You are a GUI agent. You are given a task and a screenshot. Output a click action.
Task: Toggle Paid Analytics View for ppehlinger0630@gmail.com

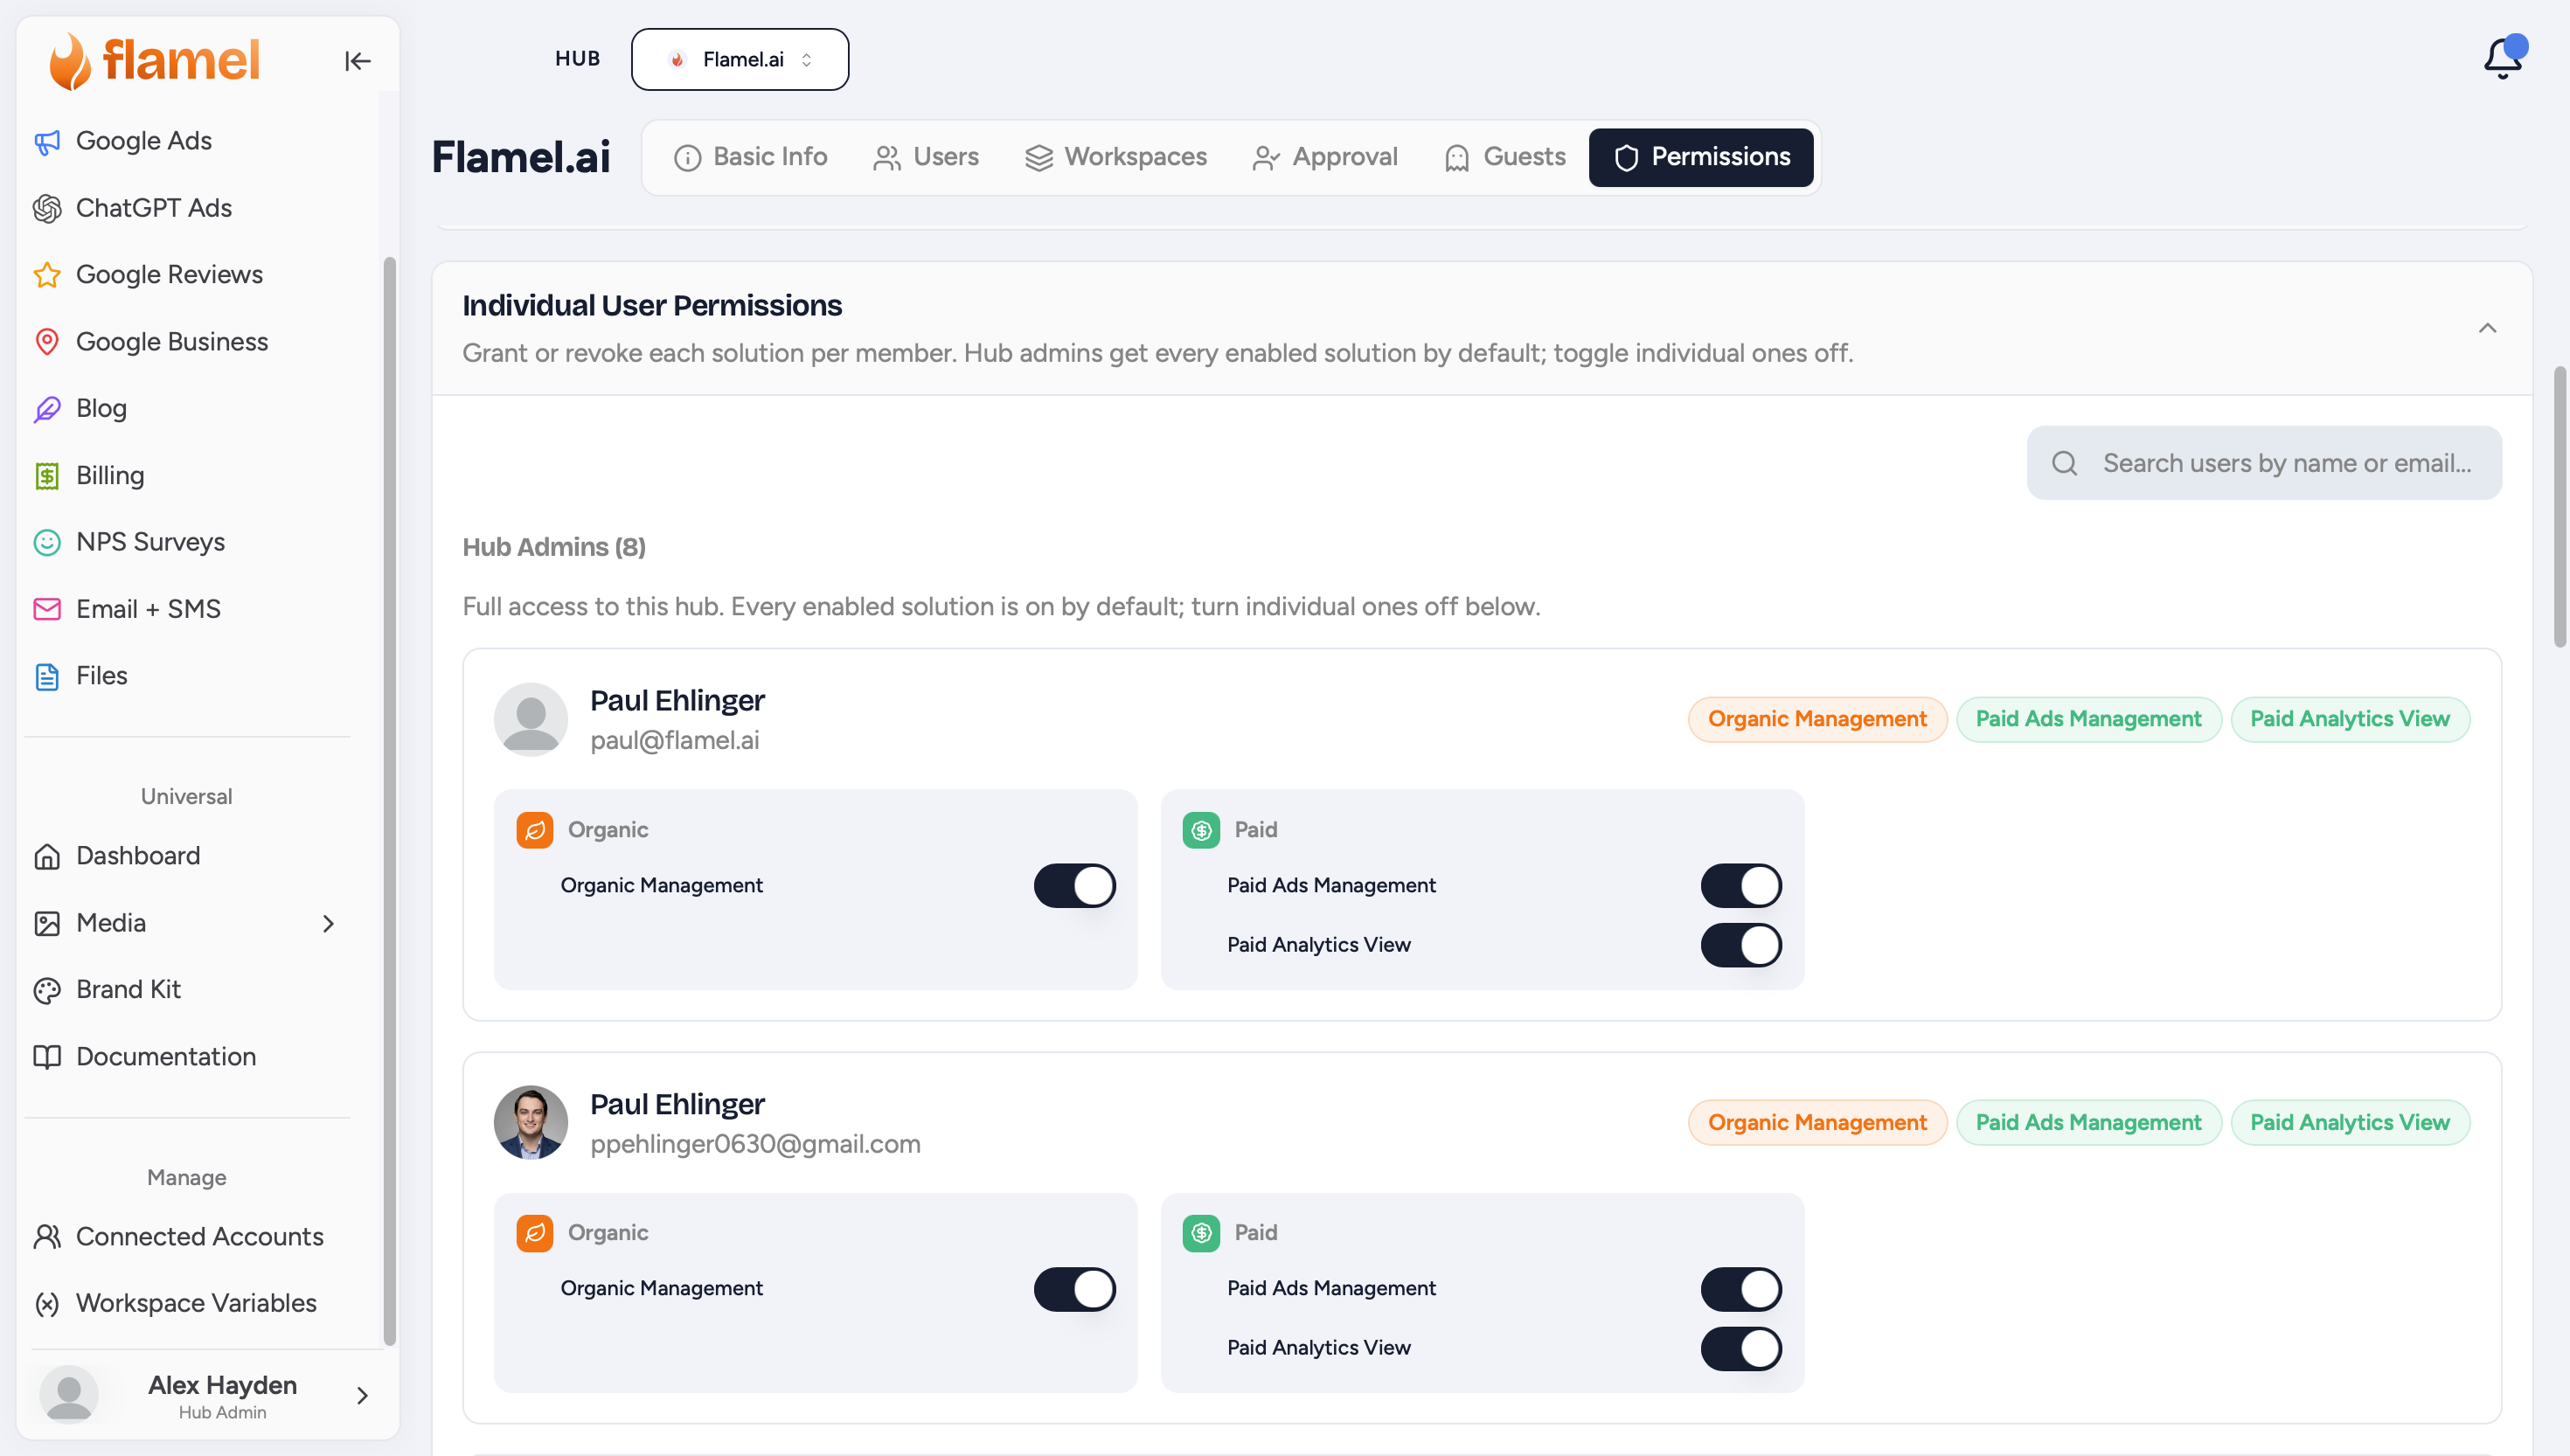1741,1348
